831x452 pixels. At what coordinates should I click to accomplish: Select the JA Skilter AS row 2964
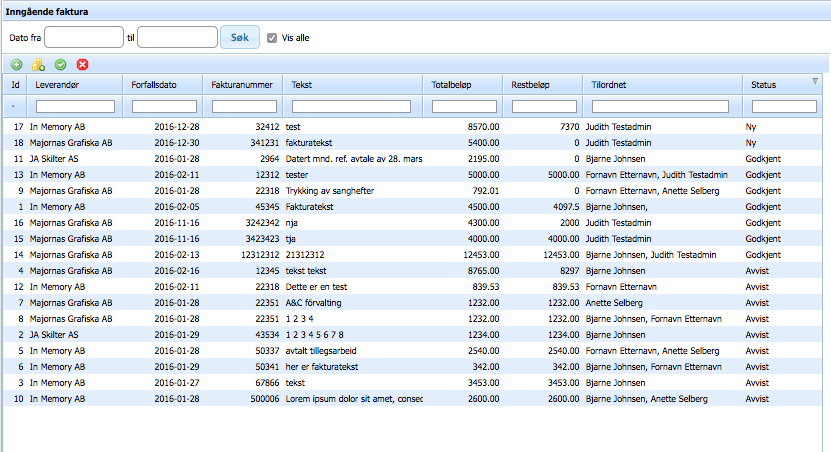[x=300, y=159]
